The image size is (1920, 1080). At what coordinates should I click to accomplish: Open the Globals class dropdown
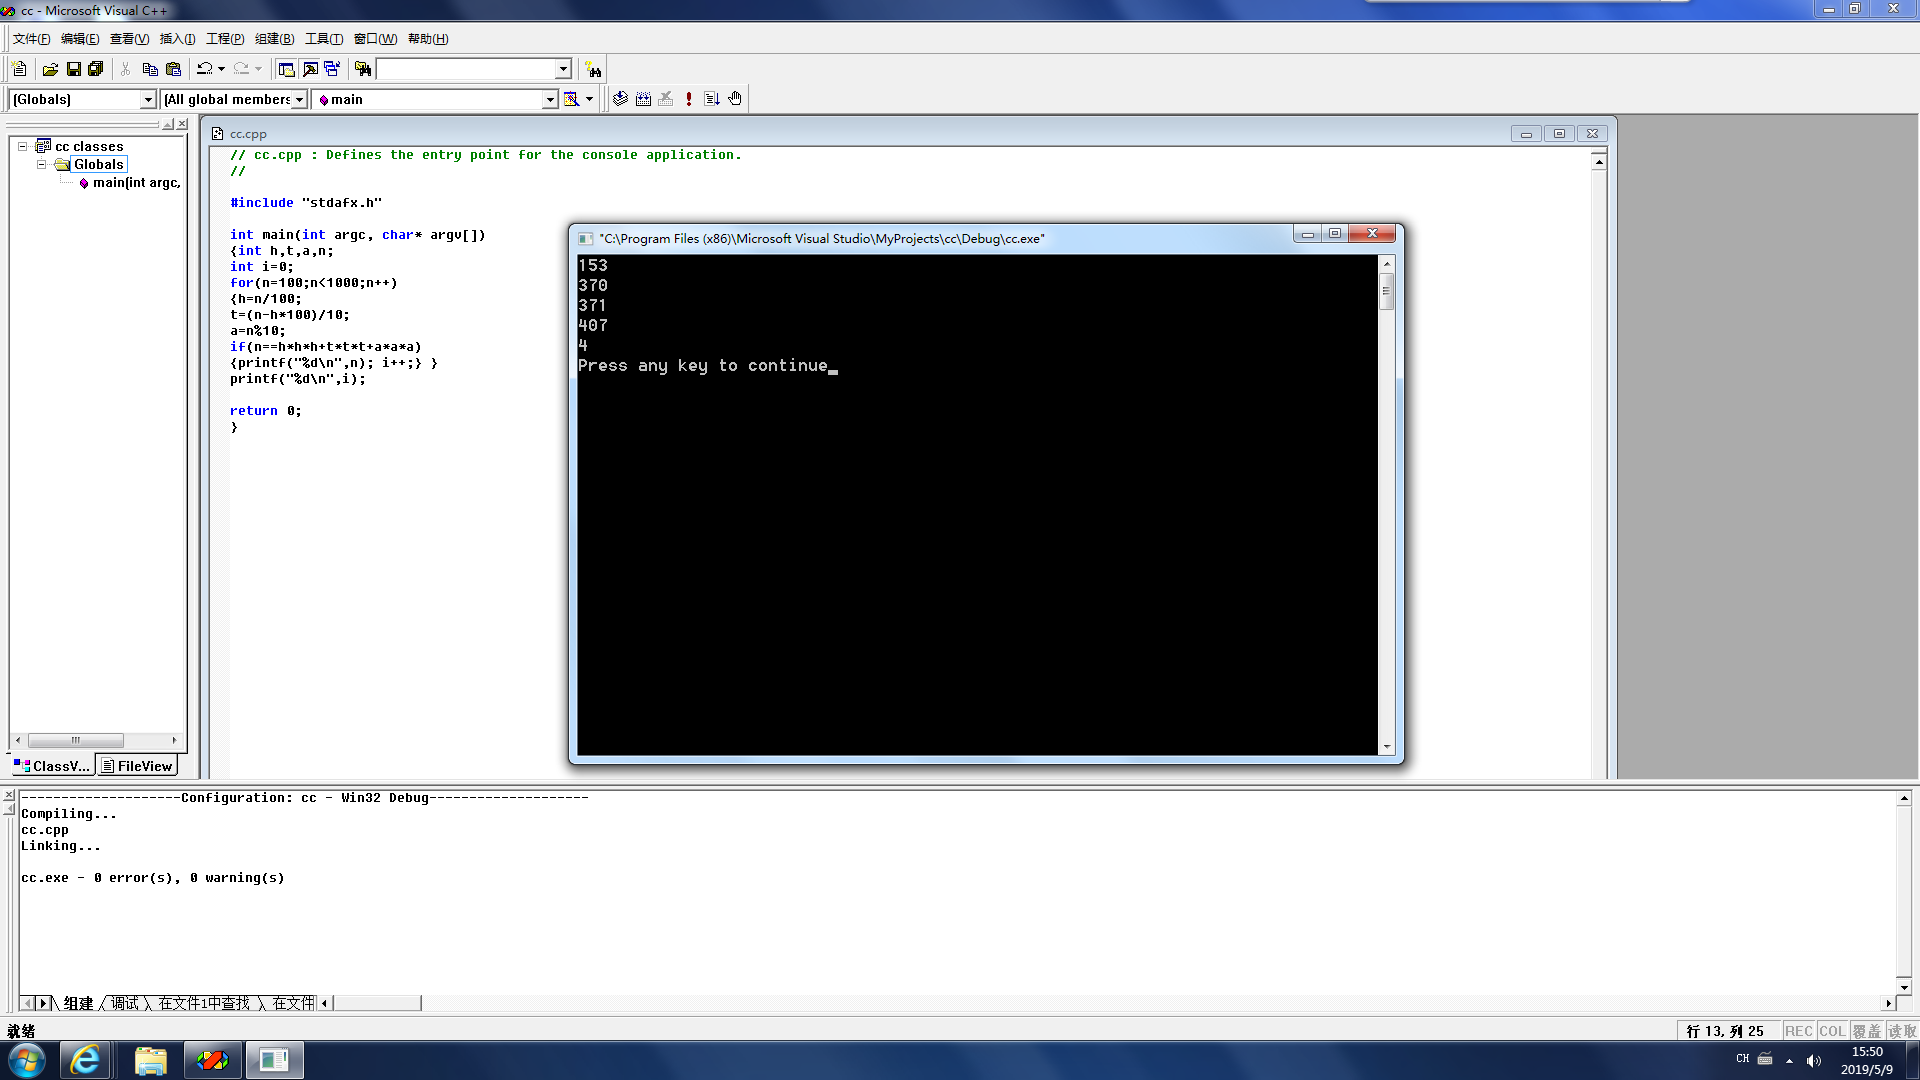coord(148,99)
